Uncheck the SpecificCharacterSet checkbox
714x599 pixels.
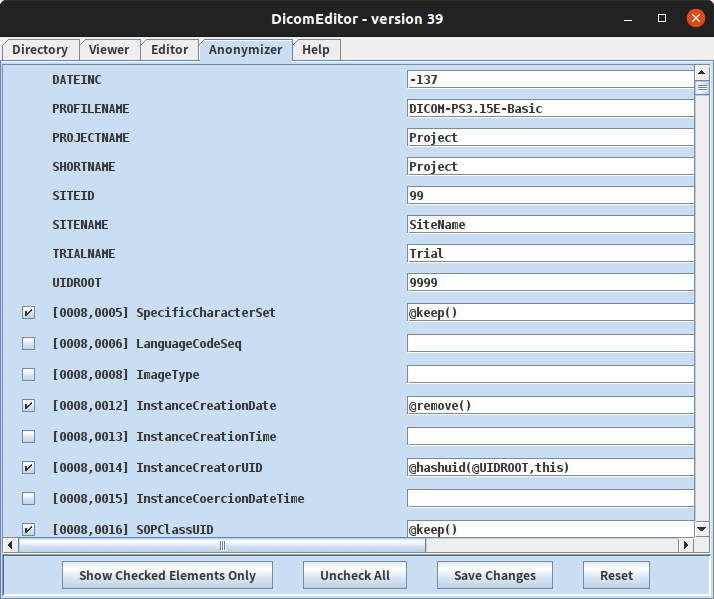(x=28, y=312)
